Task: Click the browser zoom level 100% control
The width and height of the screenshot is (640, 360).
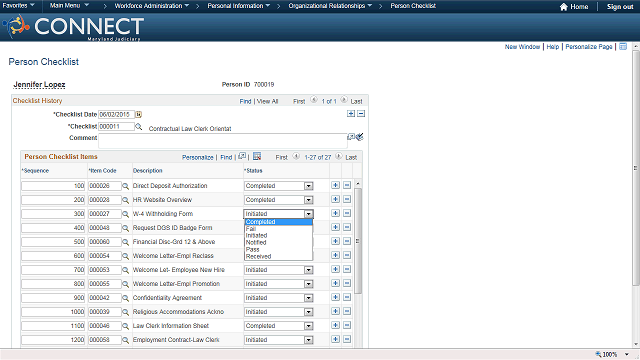Action: (x=611, y=354)
